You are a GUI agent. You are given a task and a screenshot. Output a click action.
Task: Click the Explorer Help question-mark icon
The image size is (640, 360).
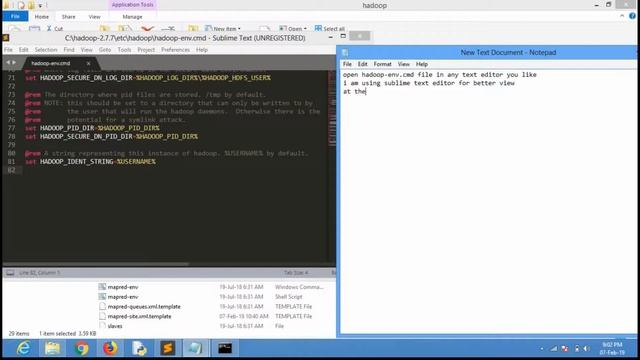632,16
